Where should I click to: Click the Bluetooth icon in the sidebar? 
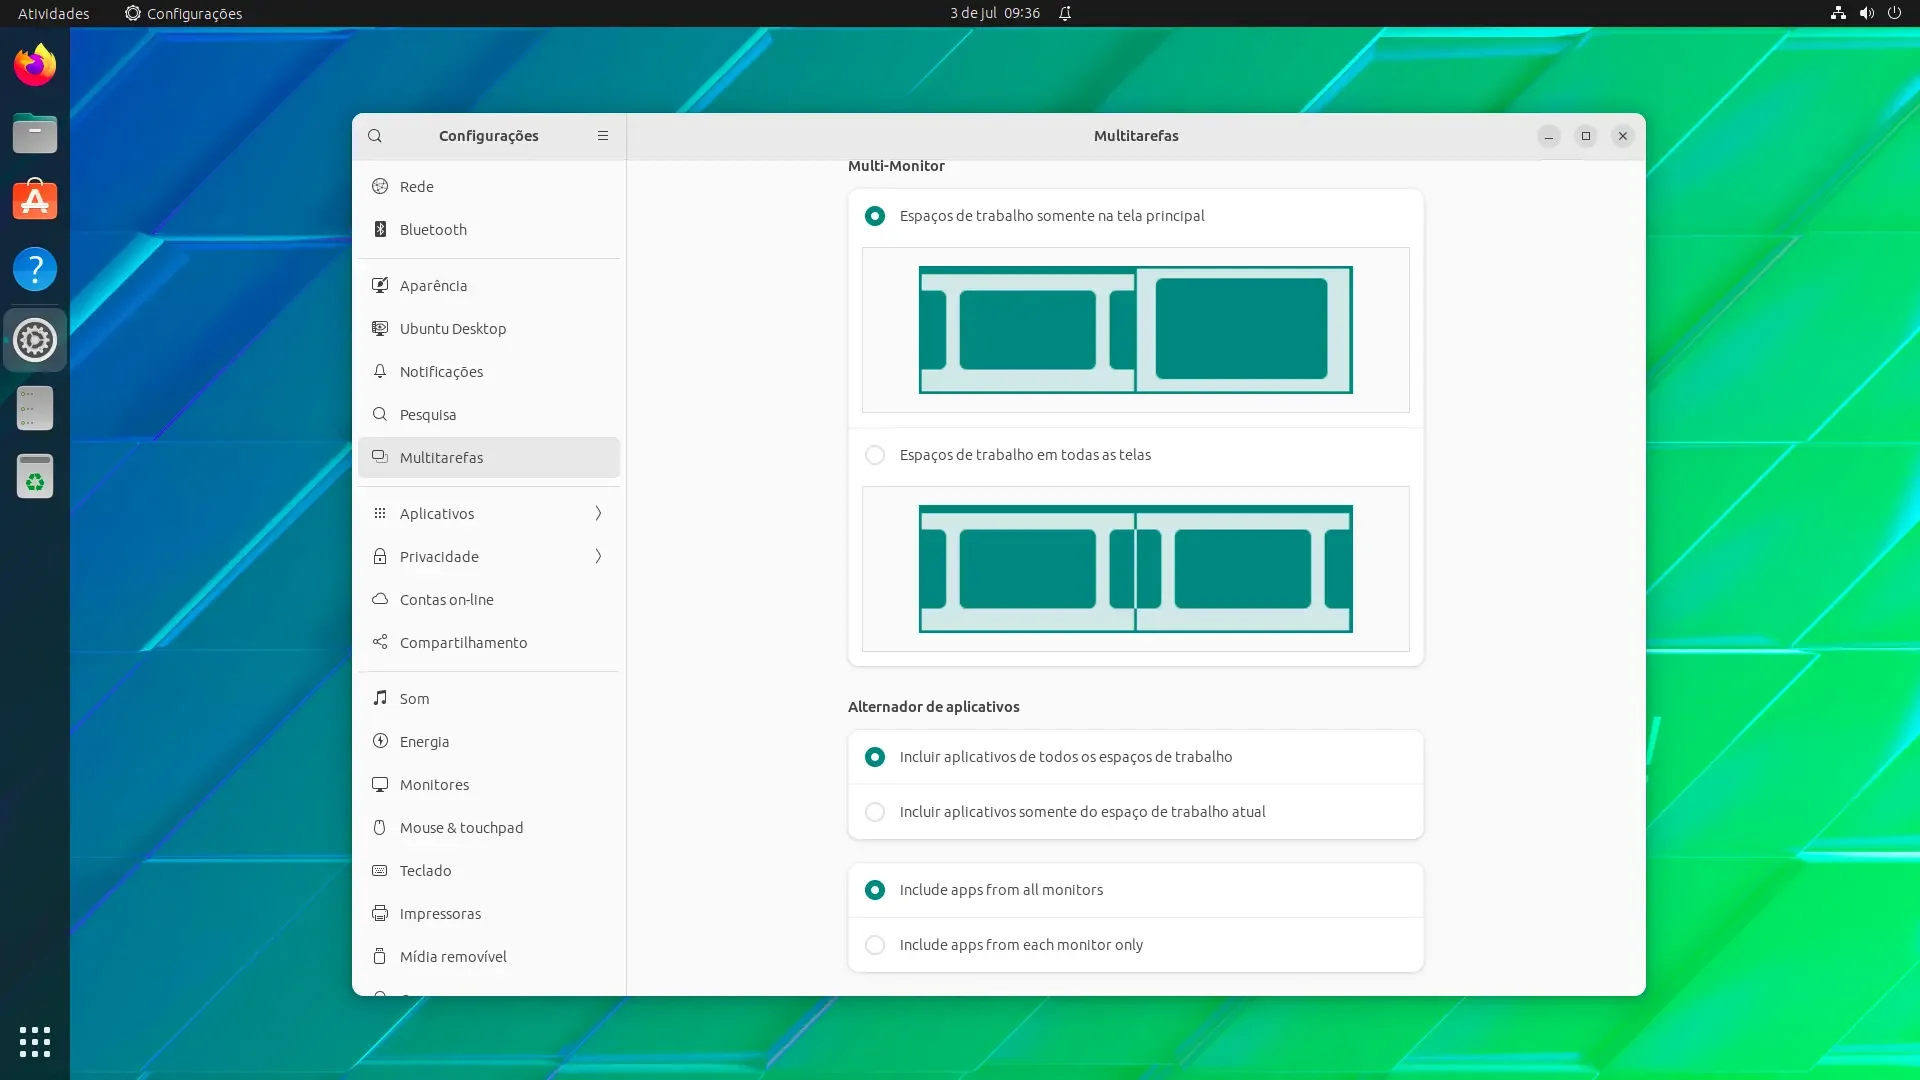pyautogui.click(x=380, y=229)
